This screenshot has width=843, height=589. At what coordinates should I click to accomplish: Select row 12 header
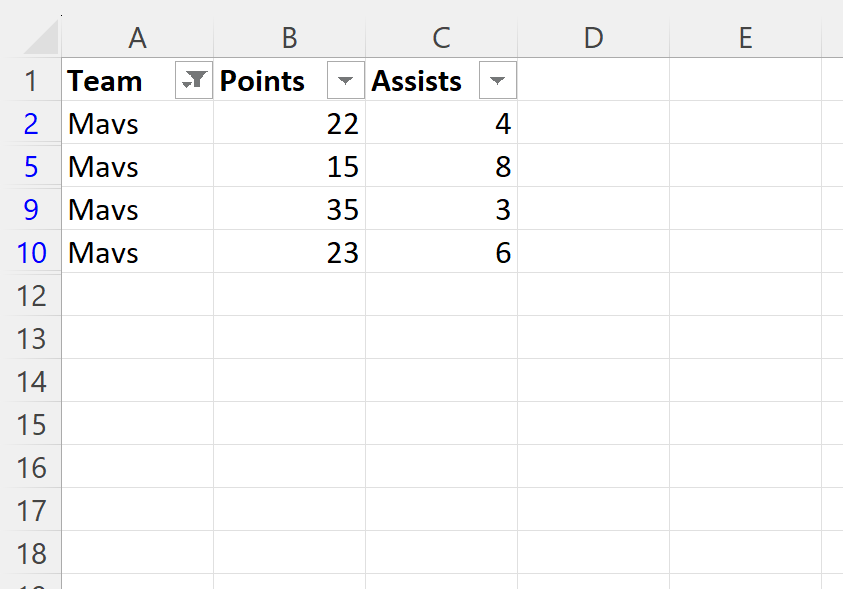tap(31, 296)
